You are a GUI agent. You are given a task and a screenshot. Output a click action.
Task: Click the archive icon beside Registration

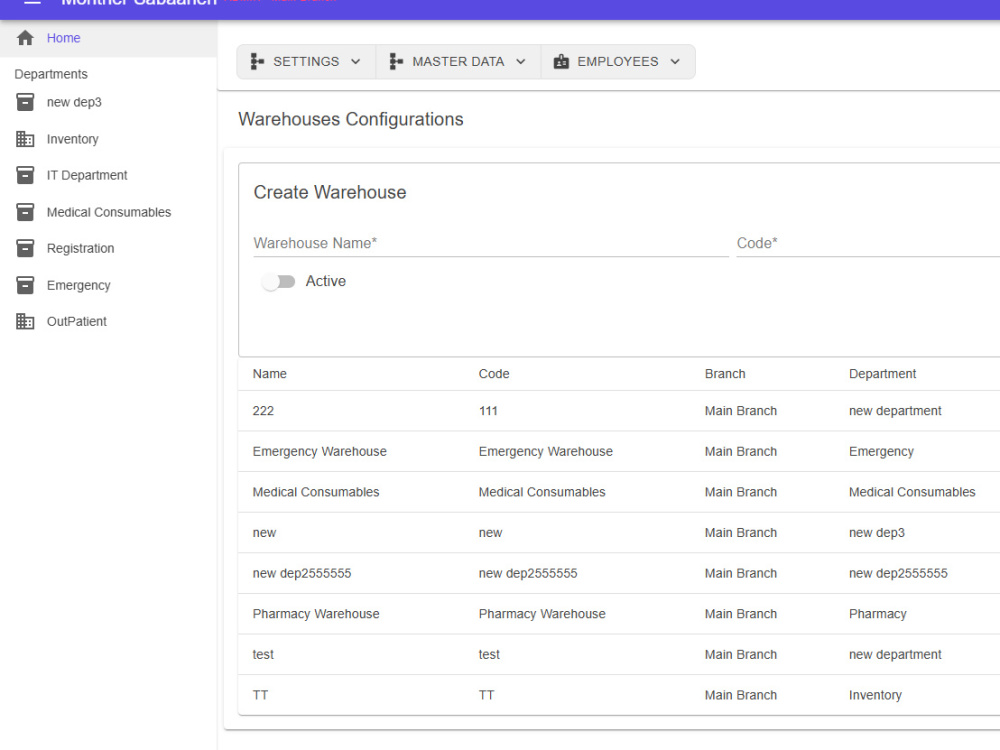click(x=25, y=248)
